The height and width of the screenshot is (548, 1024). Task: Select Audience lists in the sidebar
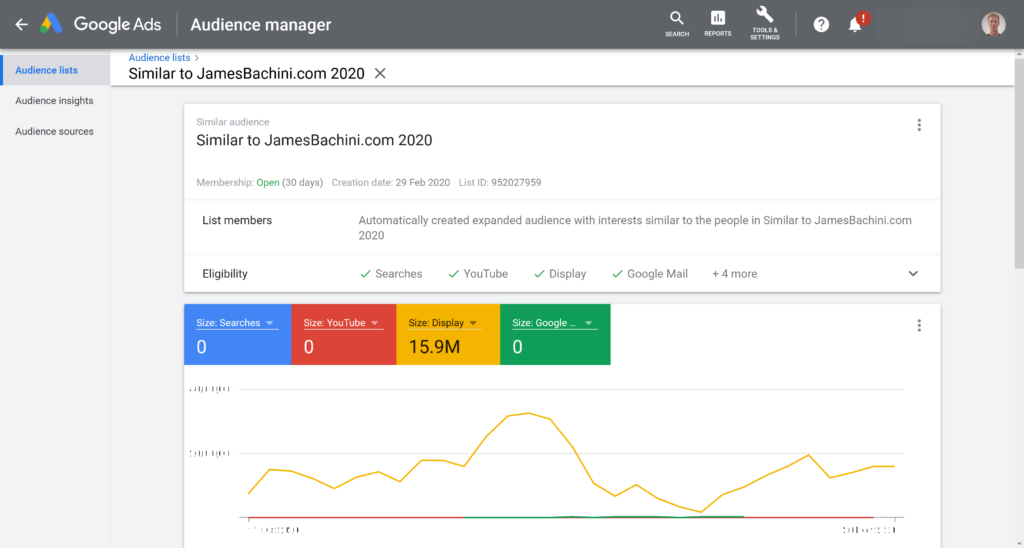click(55, 70)
